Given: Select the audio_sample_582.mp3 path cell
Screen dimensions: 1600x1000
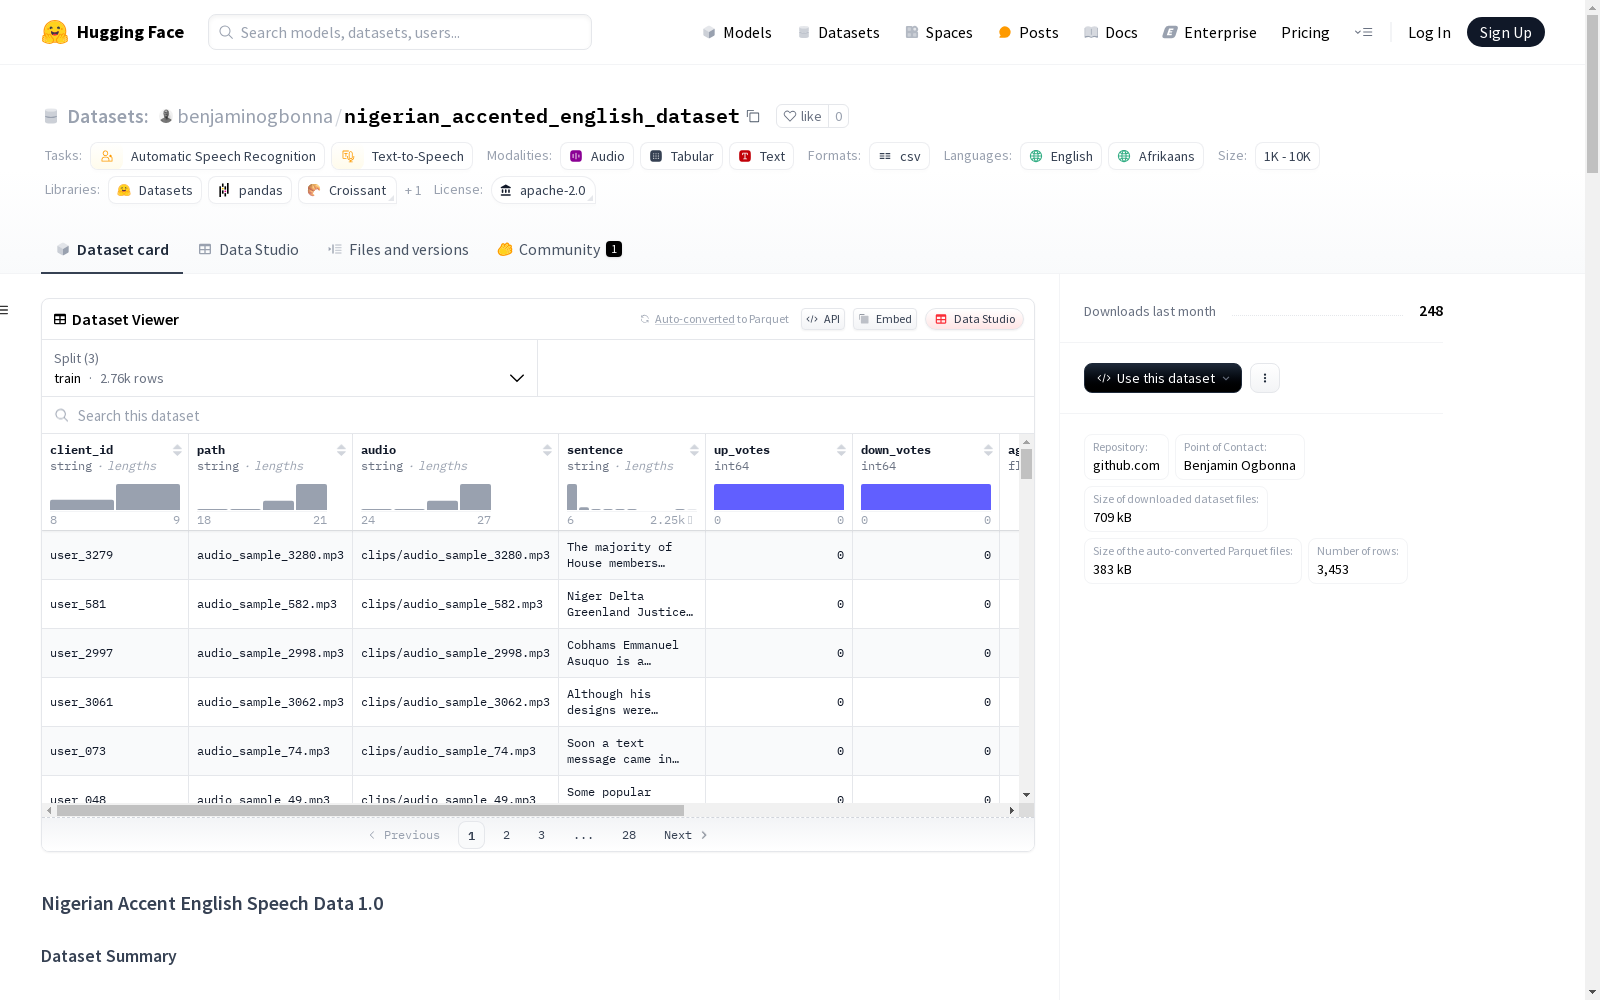Looking at the screenshot, I should 270,604.
